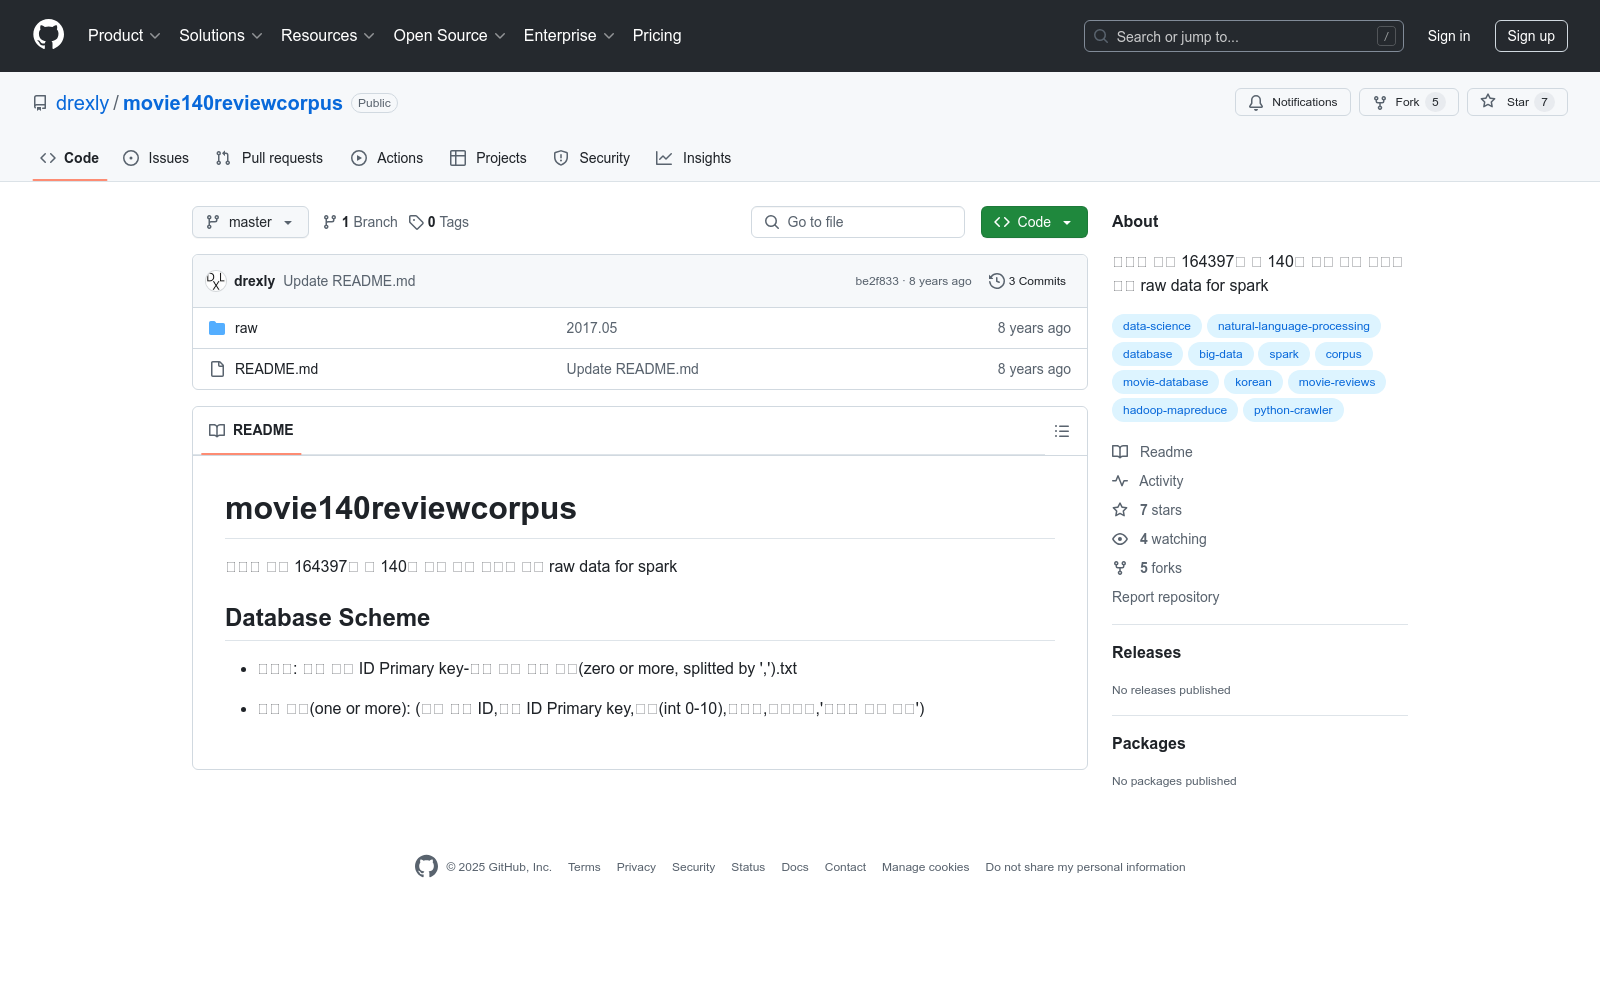Open the big-data topic tag
Screen dimensions: 1600x1000
[1221, 354]
